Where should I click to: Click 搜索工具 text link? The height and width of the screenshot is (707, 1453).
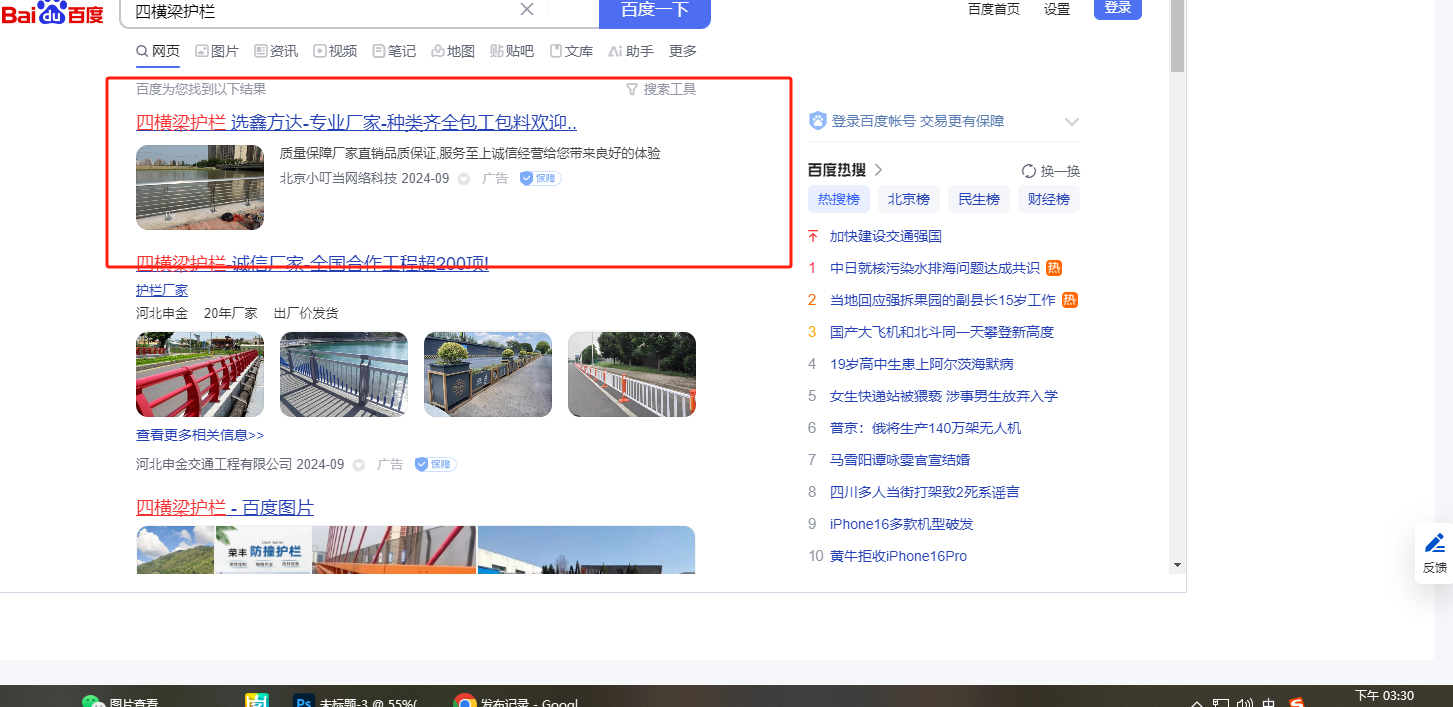[670, 89]
